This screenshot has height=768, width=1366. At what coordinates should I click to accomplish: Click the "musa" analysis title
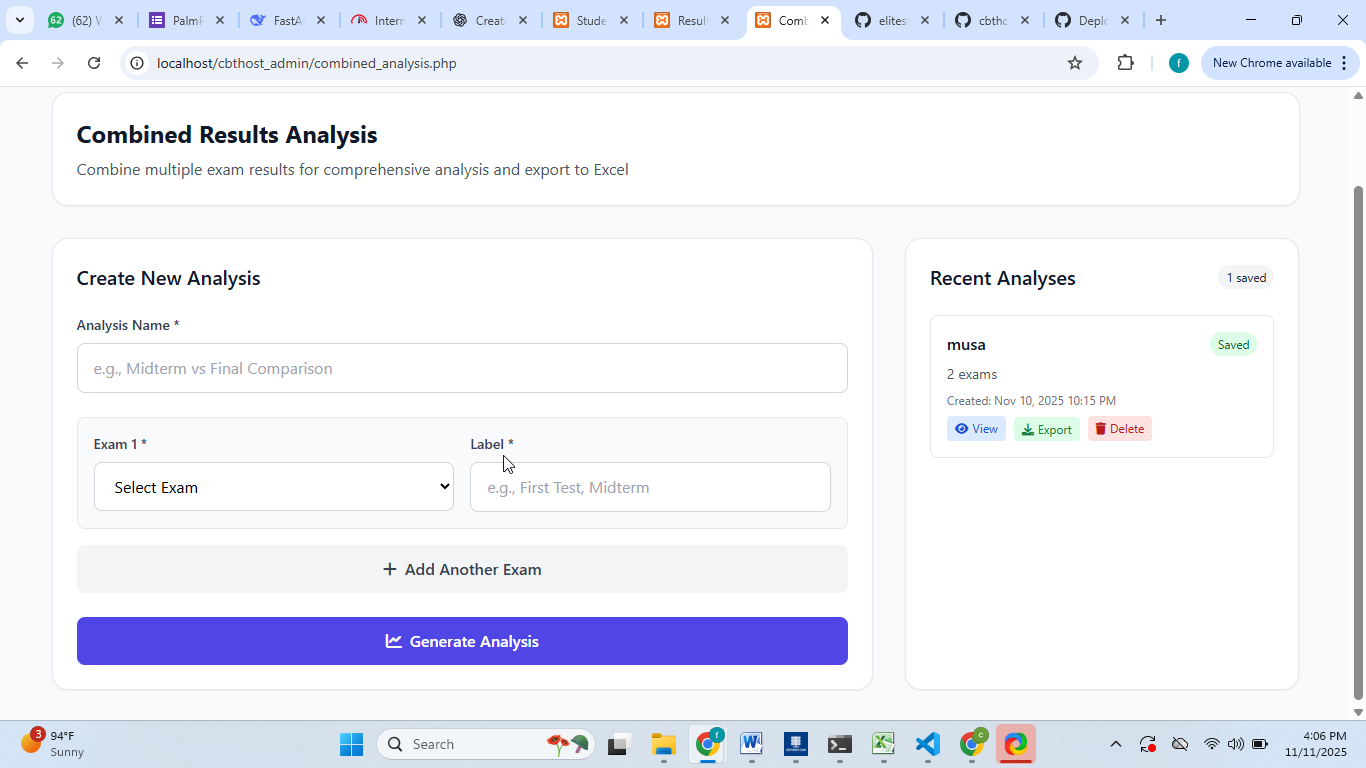(x=966, y=345)
